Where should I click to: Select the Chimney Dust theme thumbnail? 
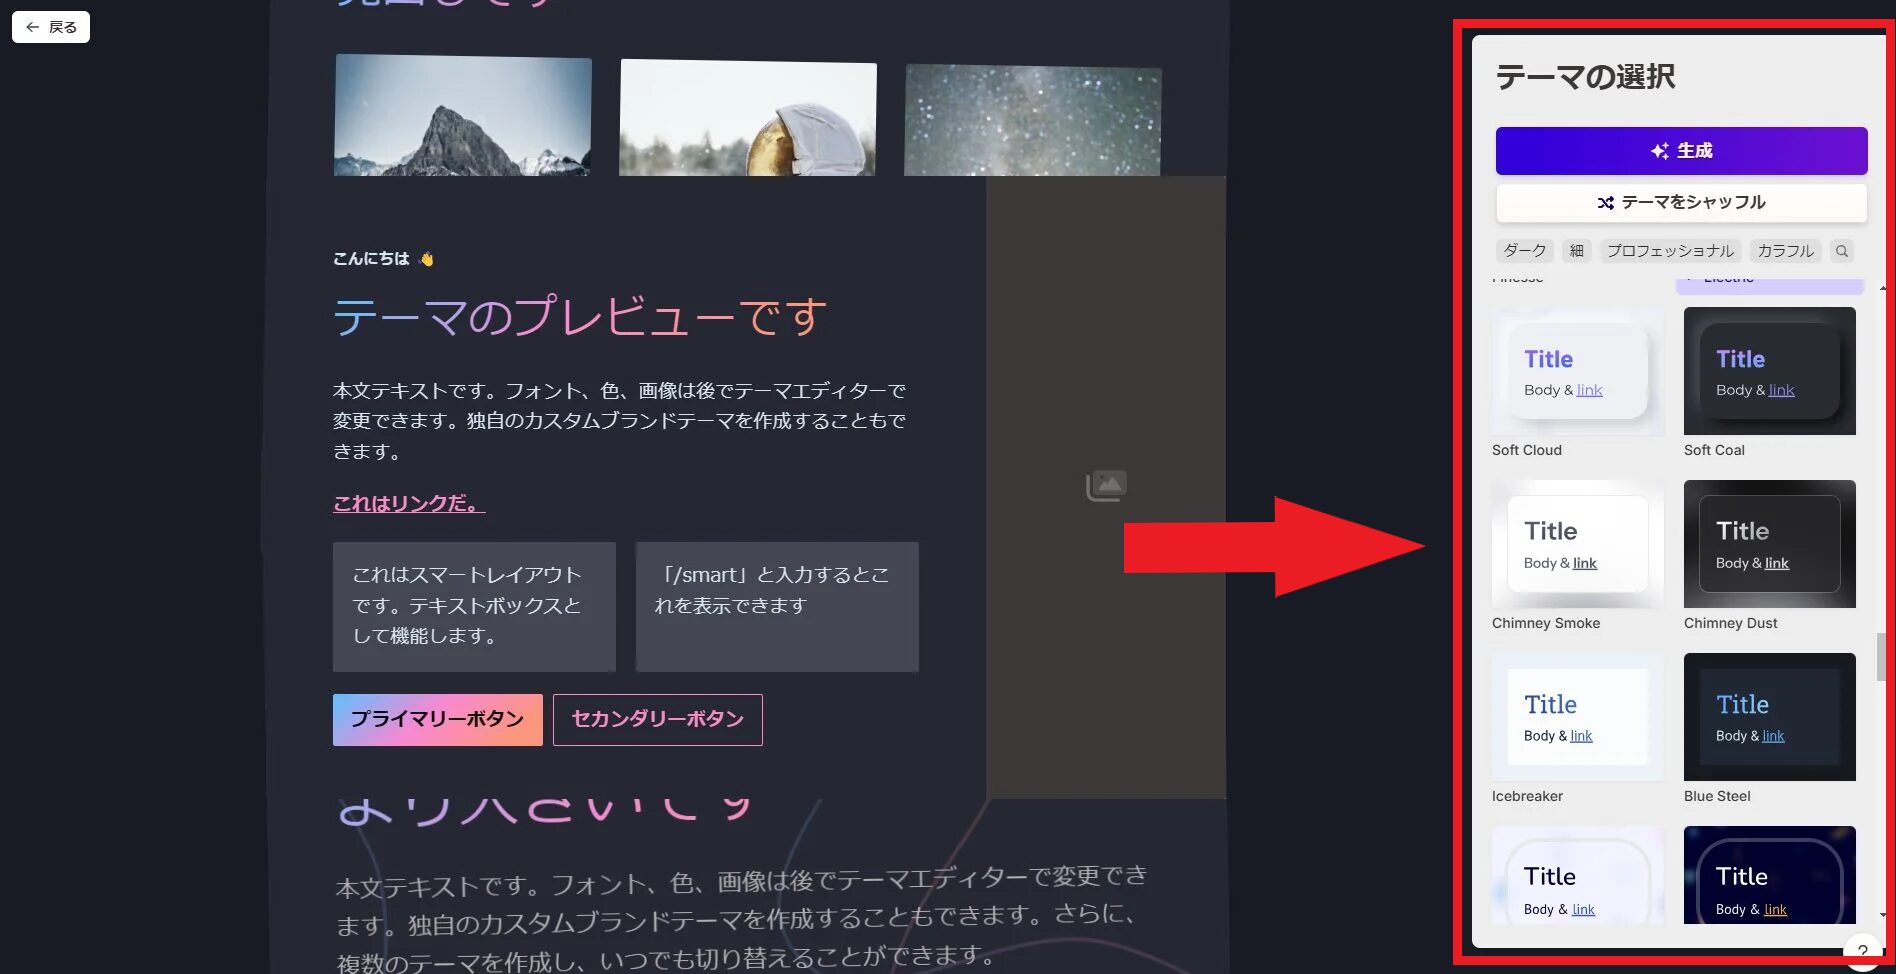1770,544
